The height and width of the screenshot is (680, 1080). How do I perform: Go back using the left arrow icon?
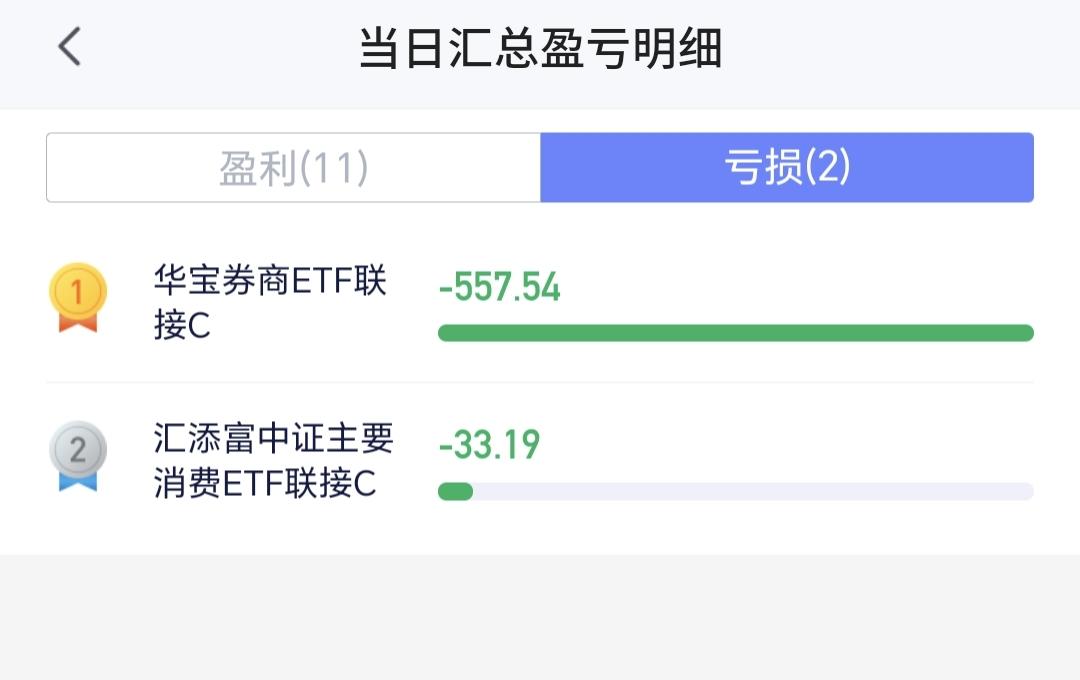(x=70, y=47)
